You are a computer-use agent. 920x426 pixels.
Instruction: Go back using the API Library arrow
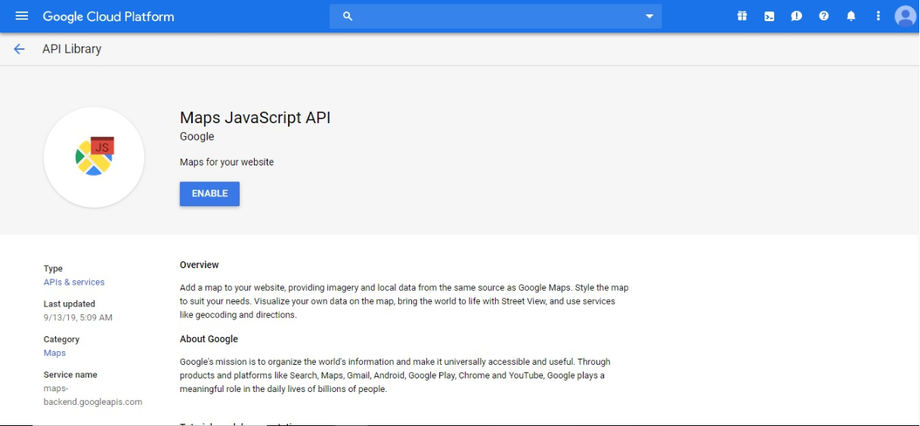coord(19,49)
